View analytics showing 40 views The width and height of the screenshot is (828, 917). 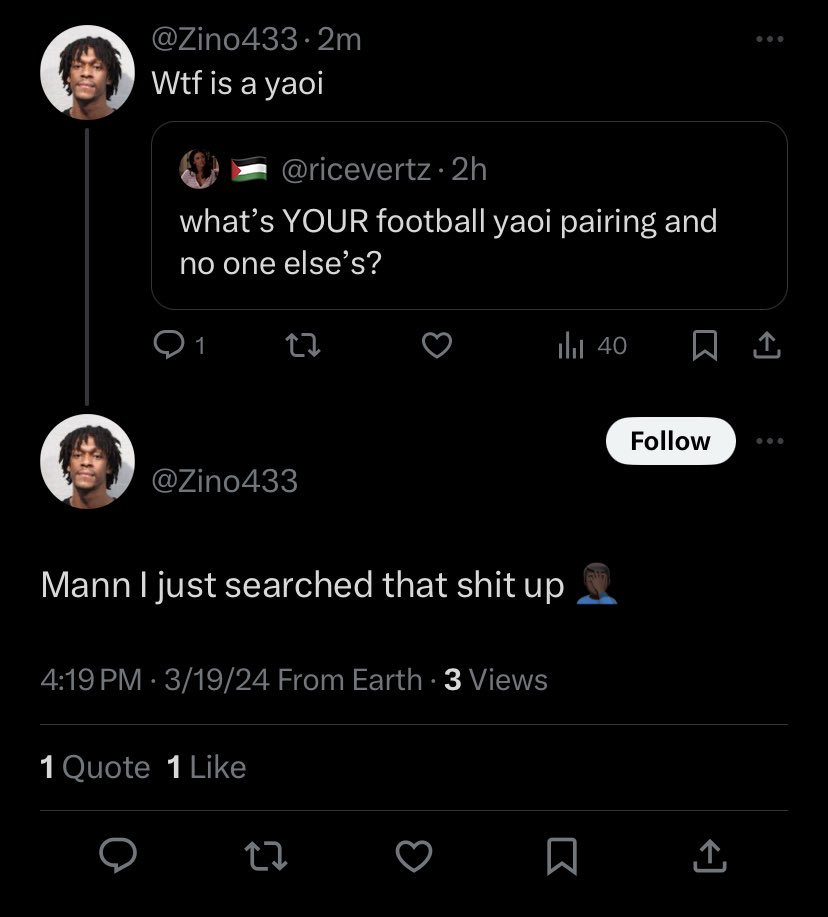[x=591, y=345]
